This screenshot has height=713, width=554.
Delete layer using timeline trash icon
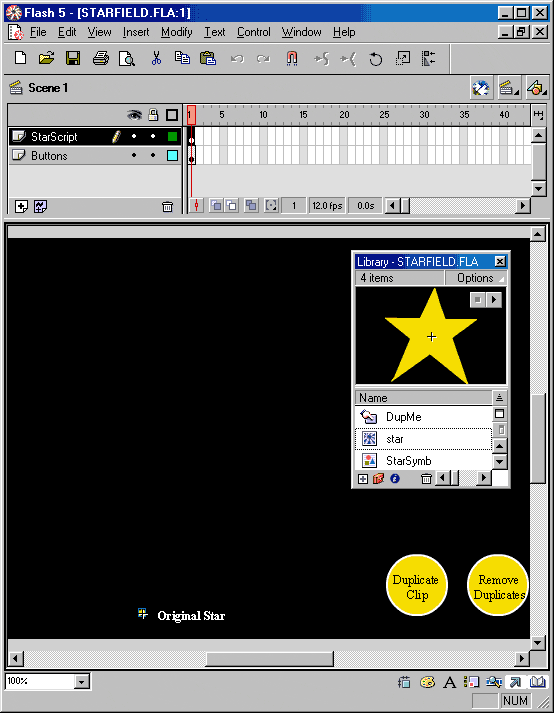coord(167,207)
